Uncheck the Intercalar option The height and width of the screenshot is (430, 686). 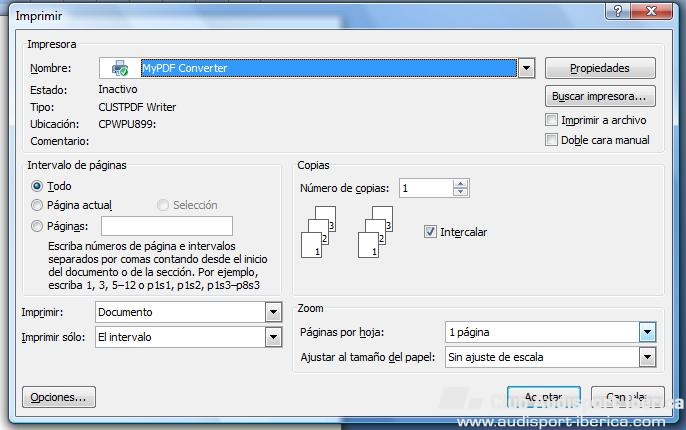[x=430, y=231]
